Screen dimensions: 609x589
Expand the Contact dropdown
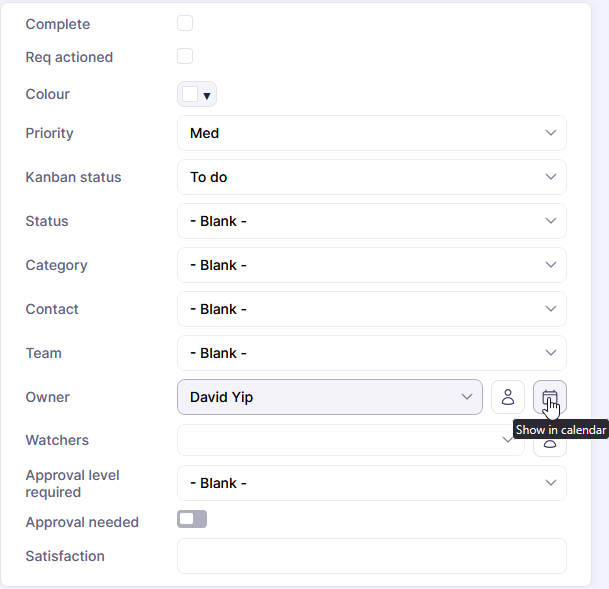[x=371, y=309]
